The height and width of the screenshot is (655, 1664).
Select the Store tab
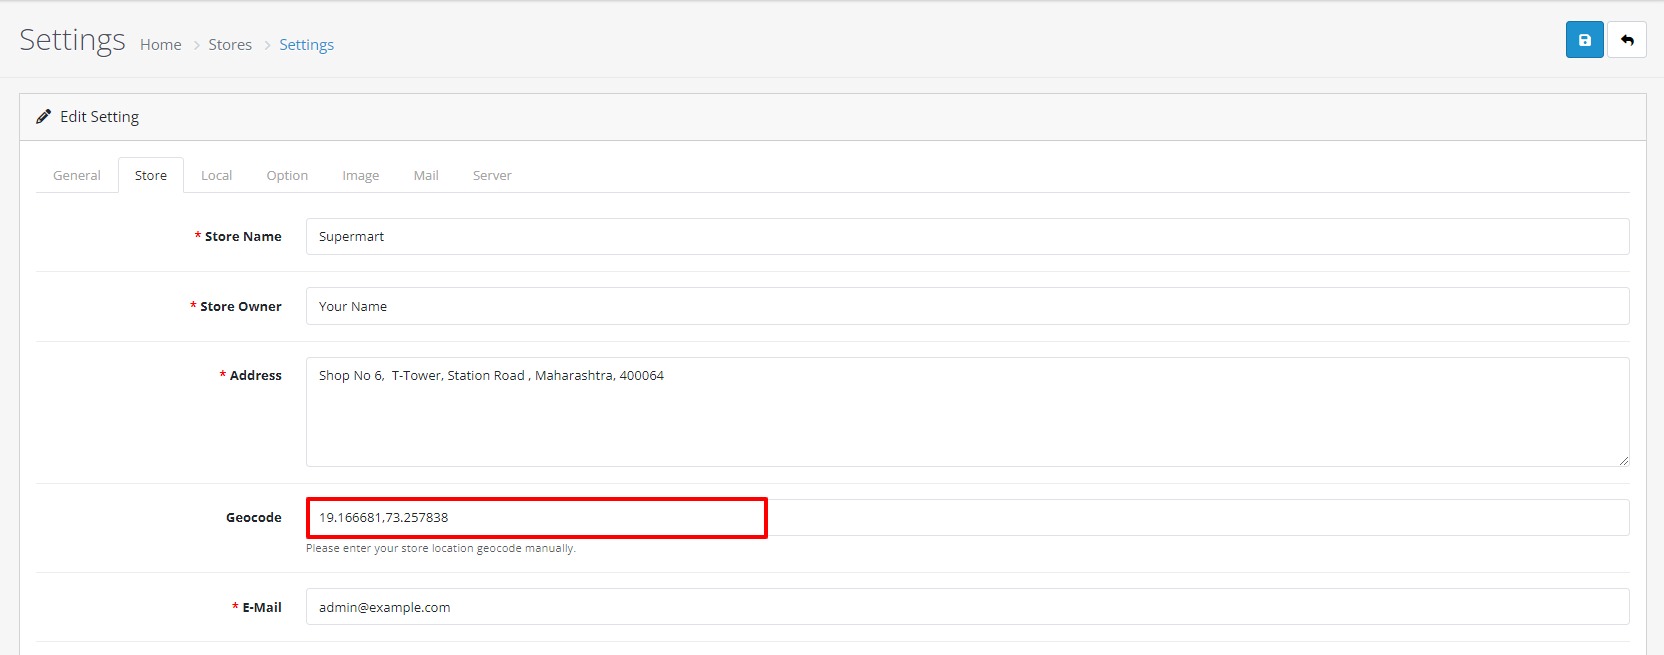pyautogui.click(x=151, y=176)
